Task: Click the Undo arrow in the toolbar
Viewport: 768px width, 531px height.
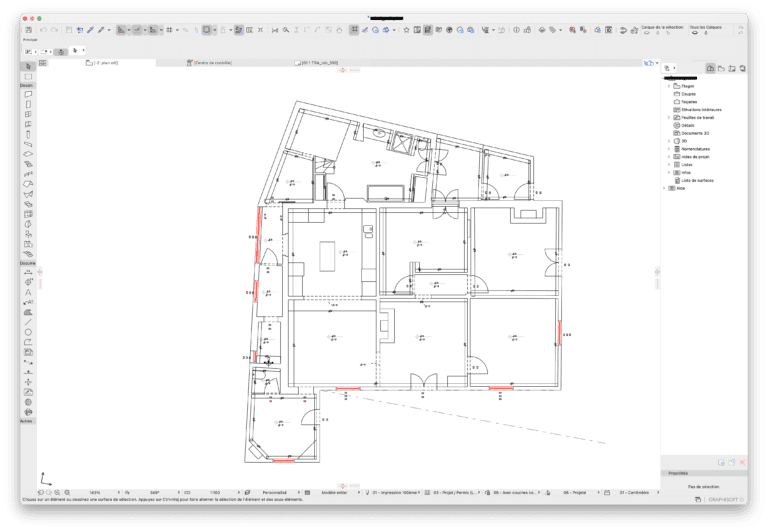Action: point(43,30)
